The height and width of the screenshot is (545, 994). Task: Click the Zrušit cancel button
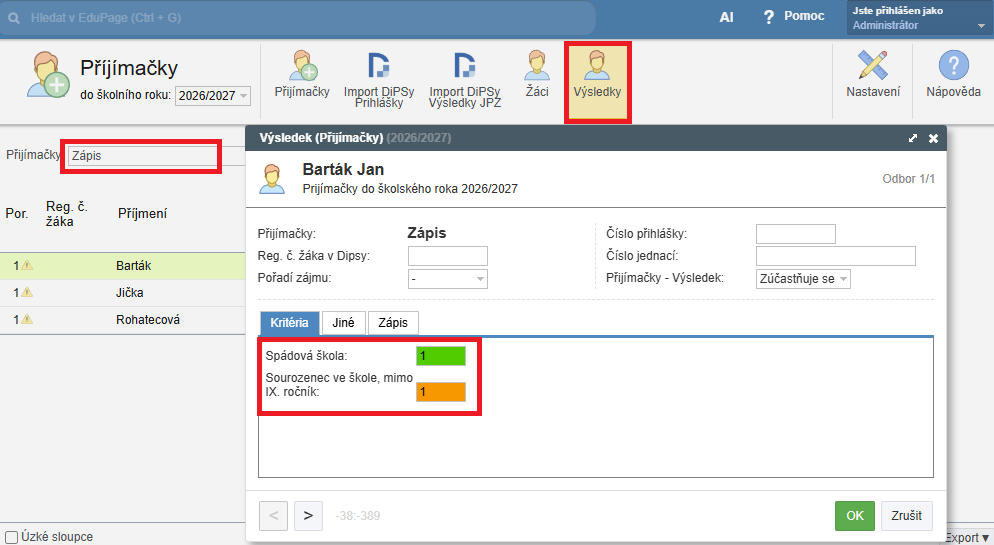pos(907,516)
